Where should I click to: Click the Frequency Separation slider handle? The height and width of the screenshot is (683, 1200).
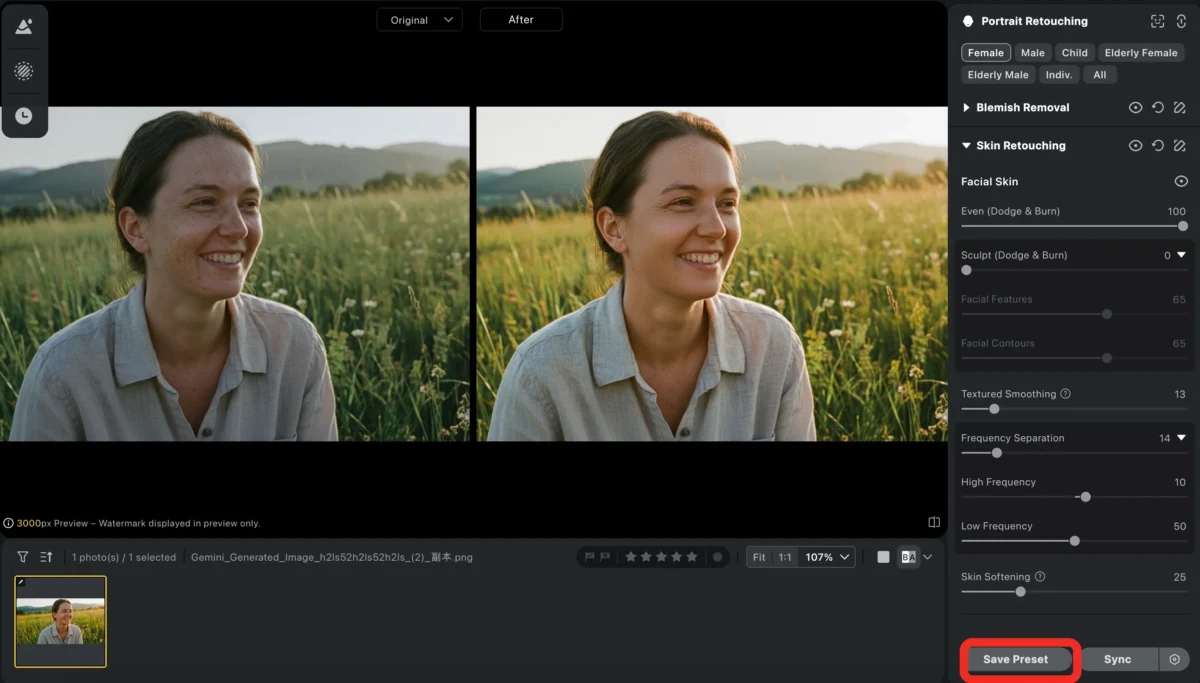(996, 453)
